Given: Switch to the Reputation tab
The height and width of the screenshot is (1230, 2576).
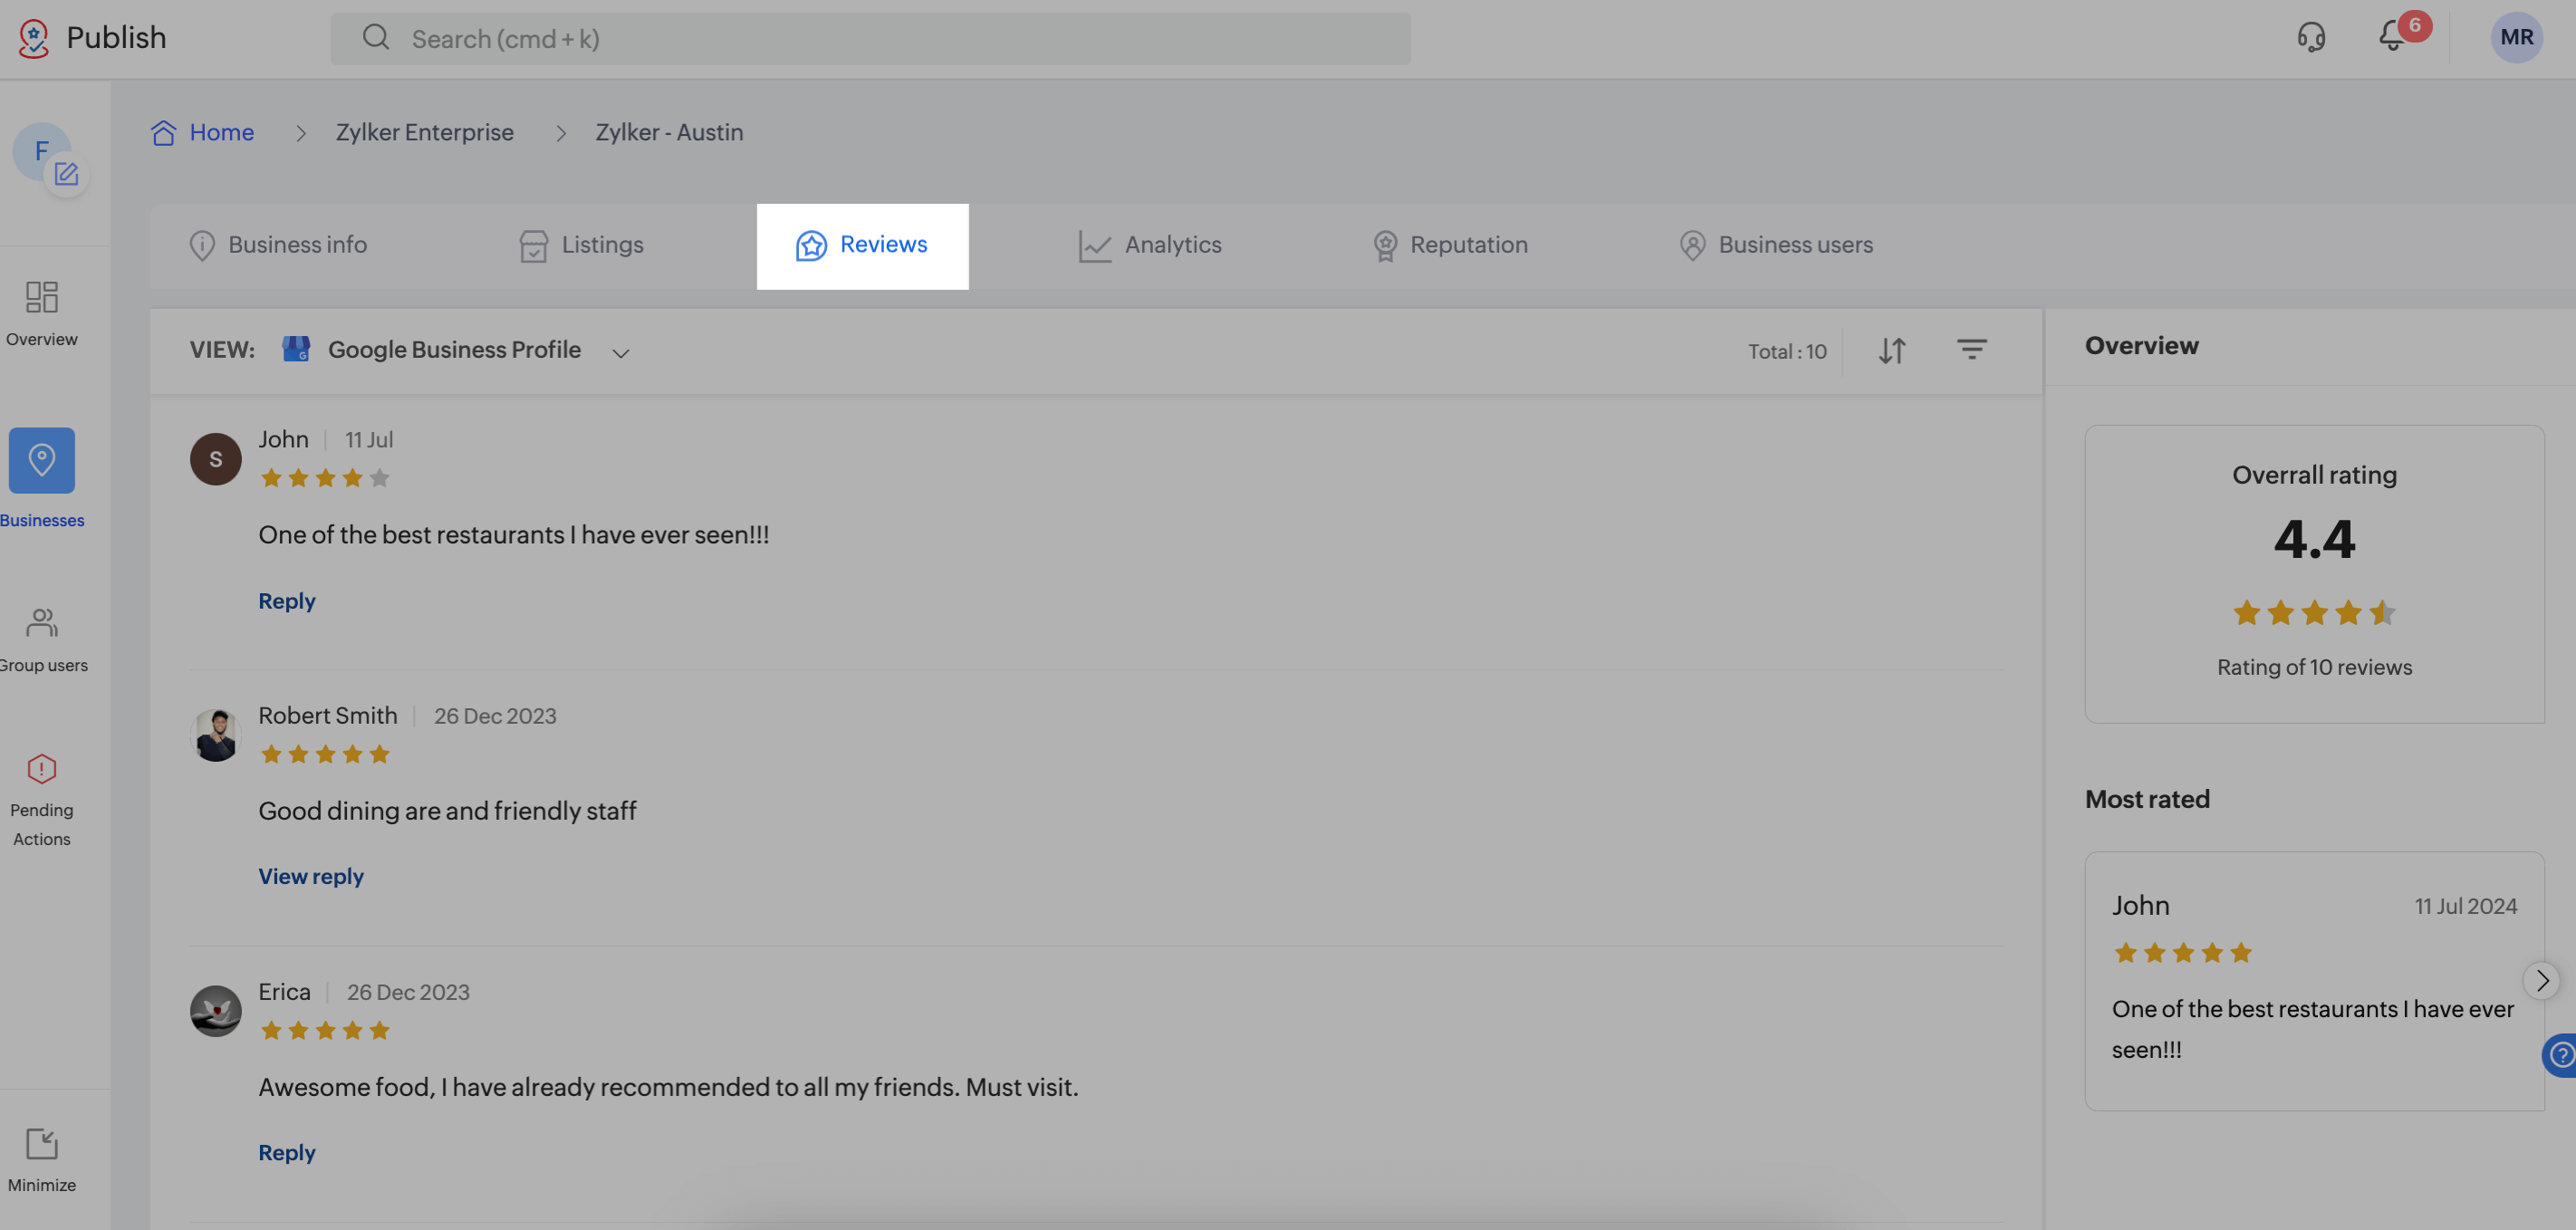Looking at the screenshot, I should 1450,245.
